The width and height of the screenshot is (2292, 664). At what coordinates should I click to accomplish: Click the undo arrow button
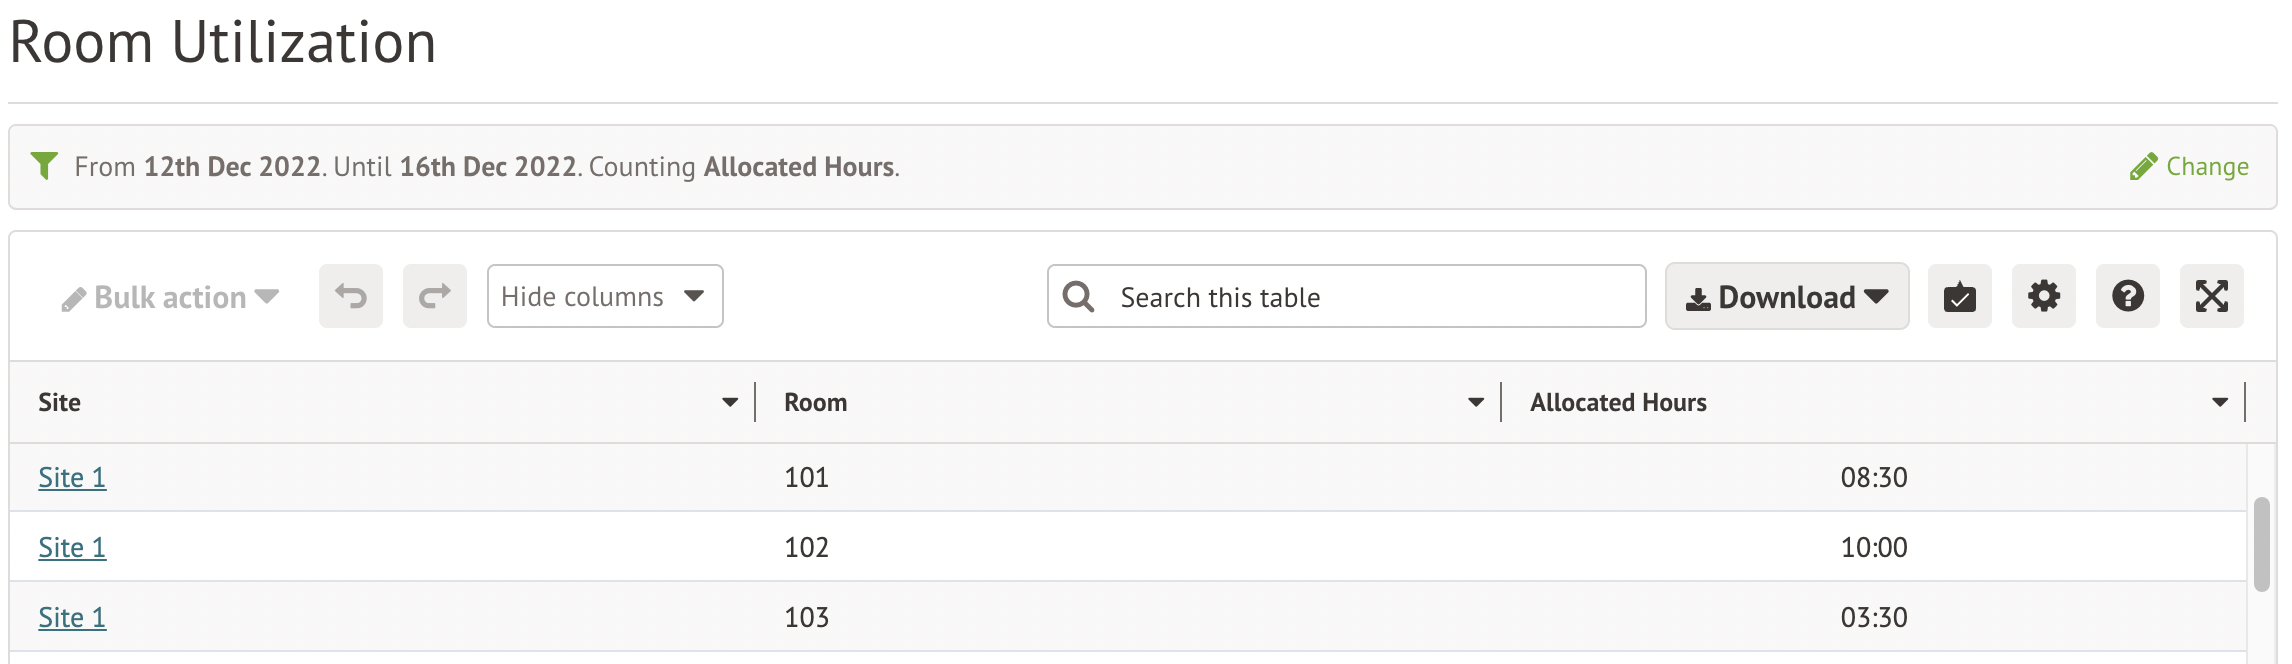click(350, 296)
